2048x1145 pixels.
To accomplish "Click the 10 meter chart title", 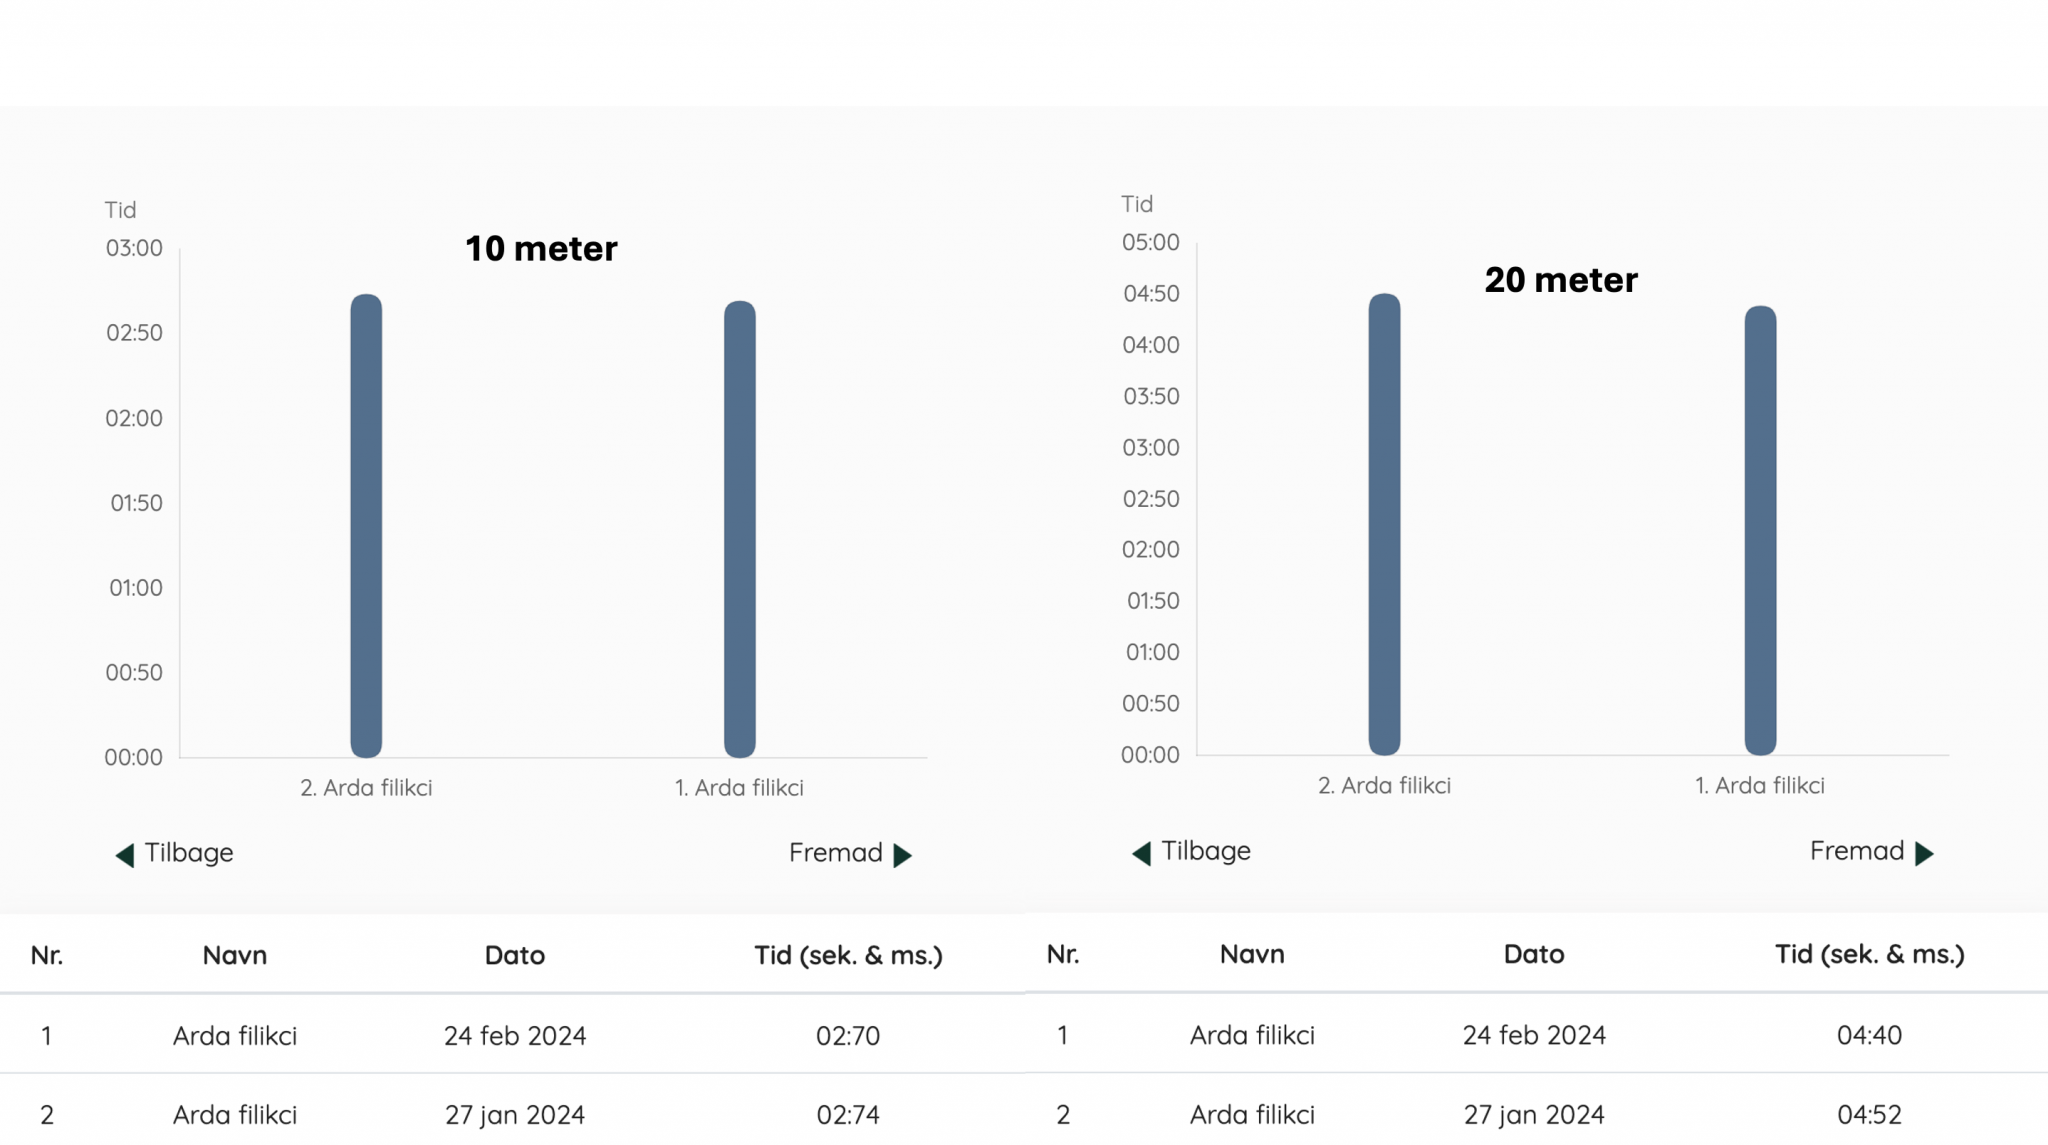I will pos(541,248).
